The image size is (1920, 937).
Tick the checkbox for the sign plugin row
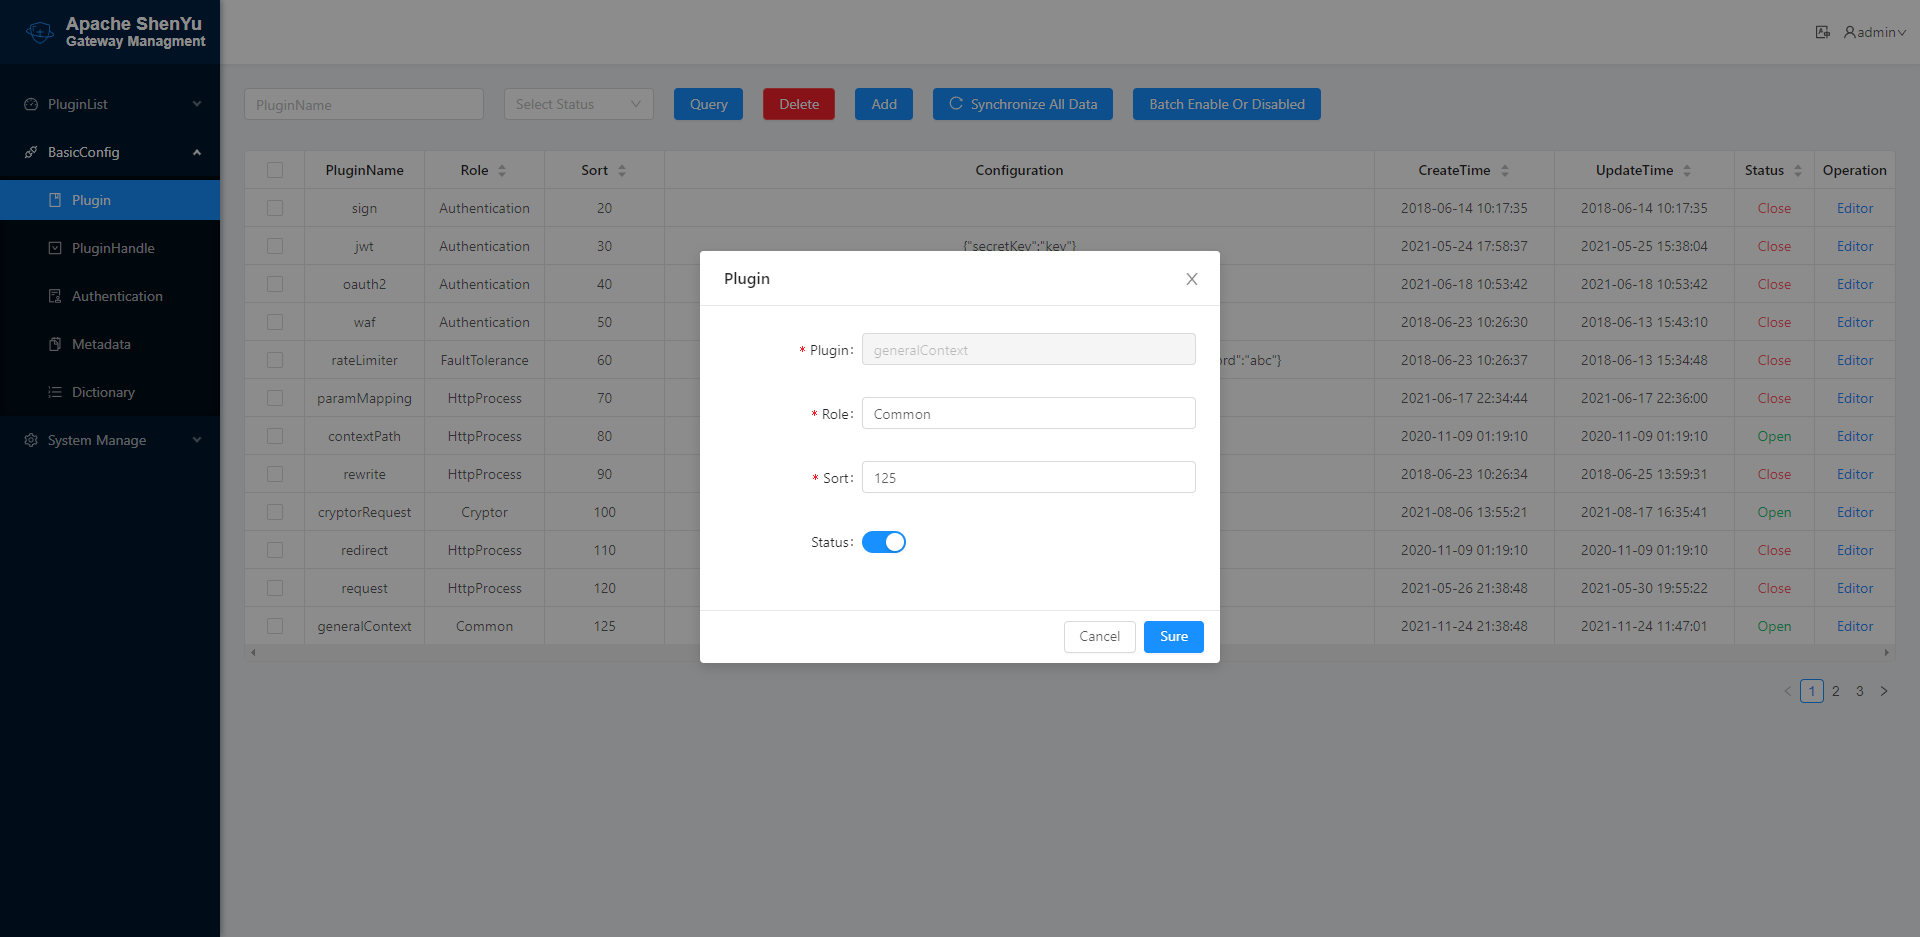[x=275, y=208]
